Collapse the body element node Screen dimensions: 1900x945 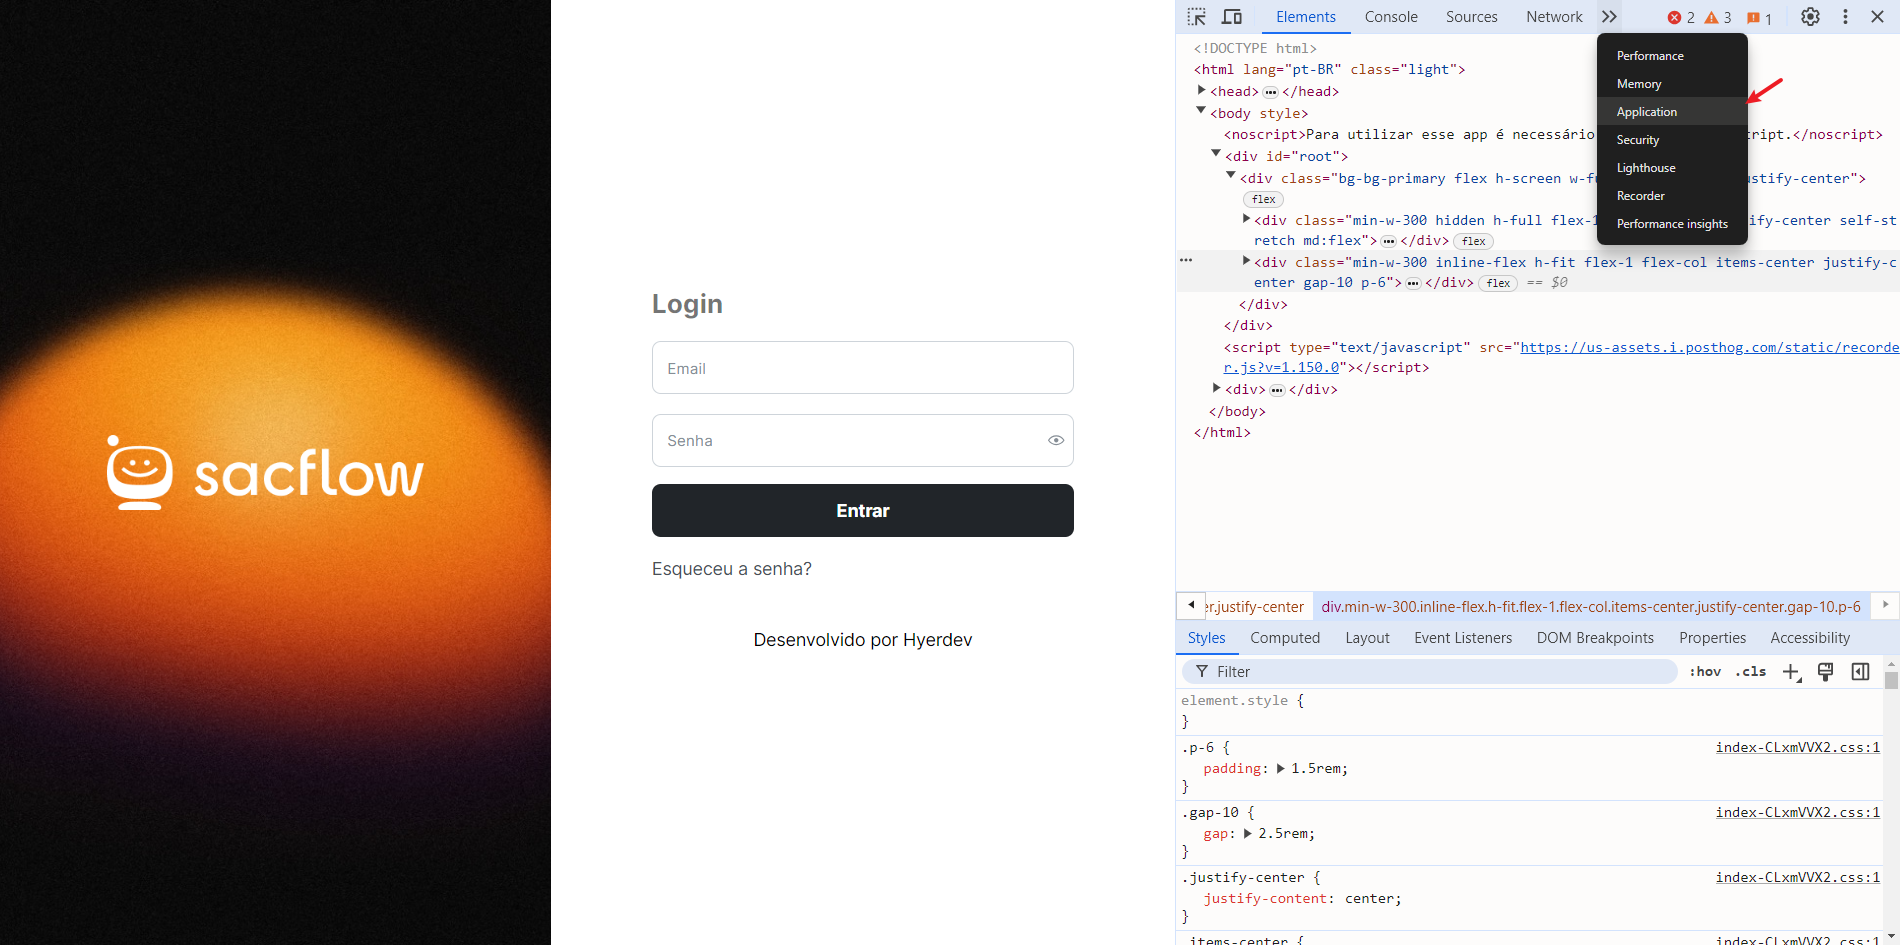pos(1202,112)
